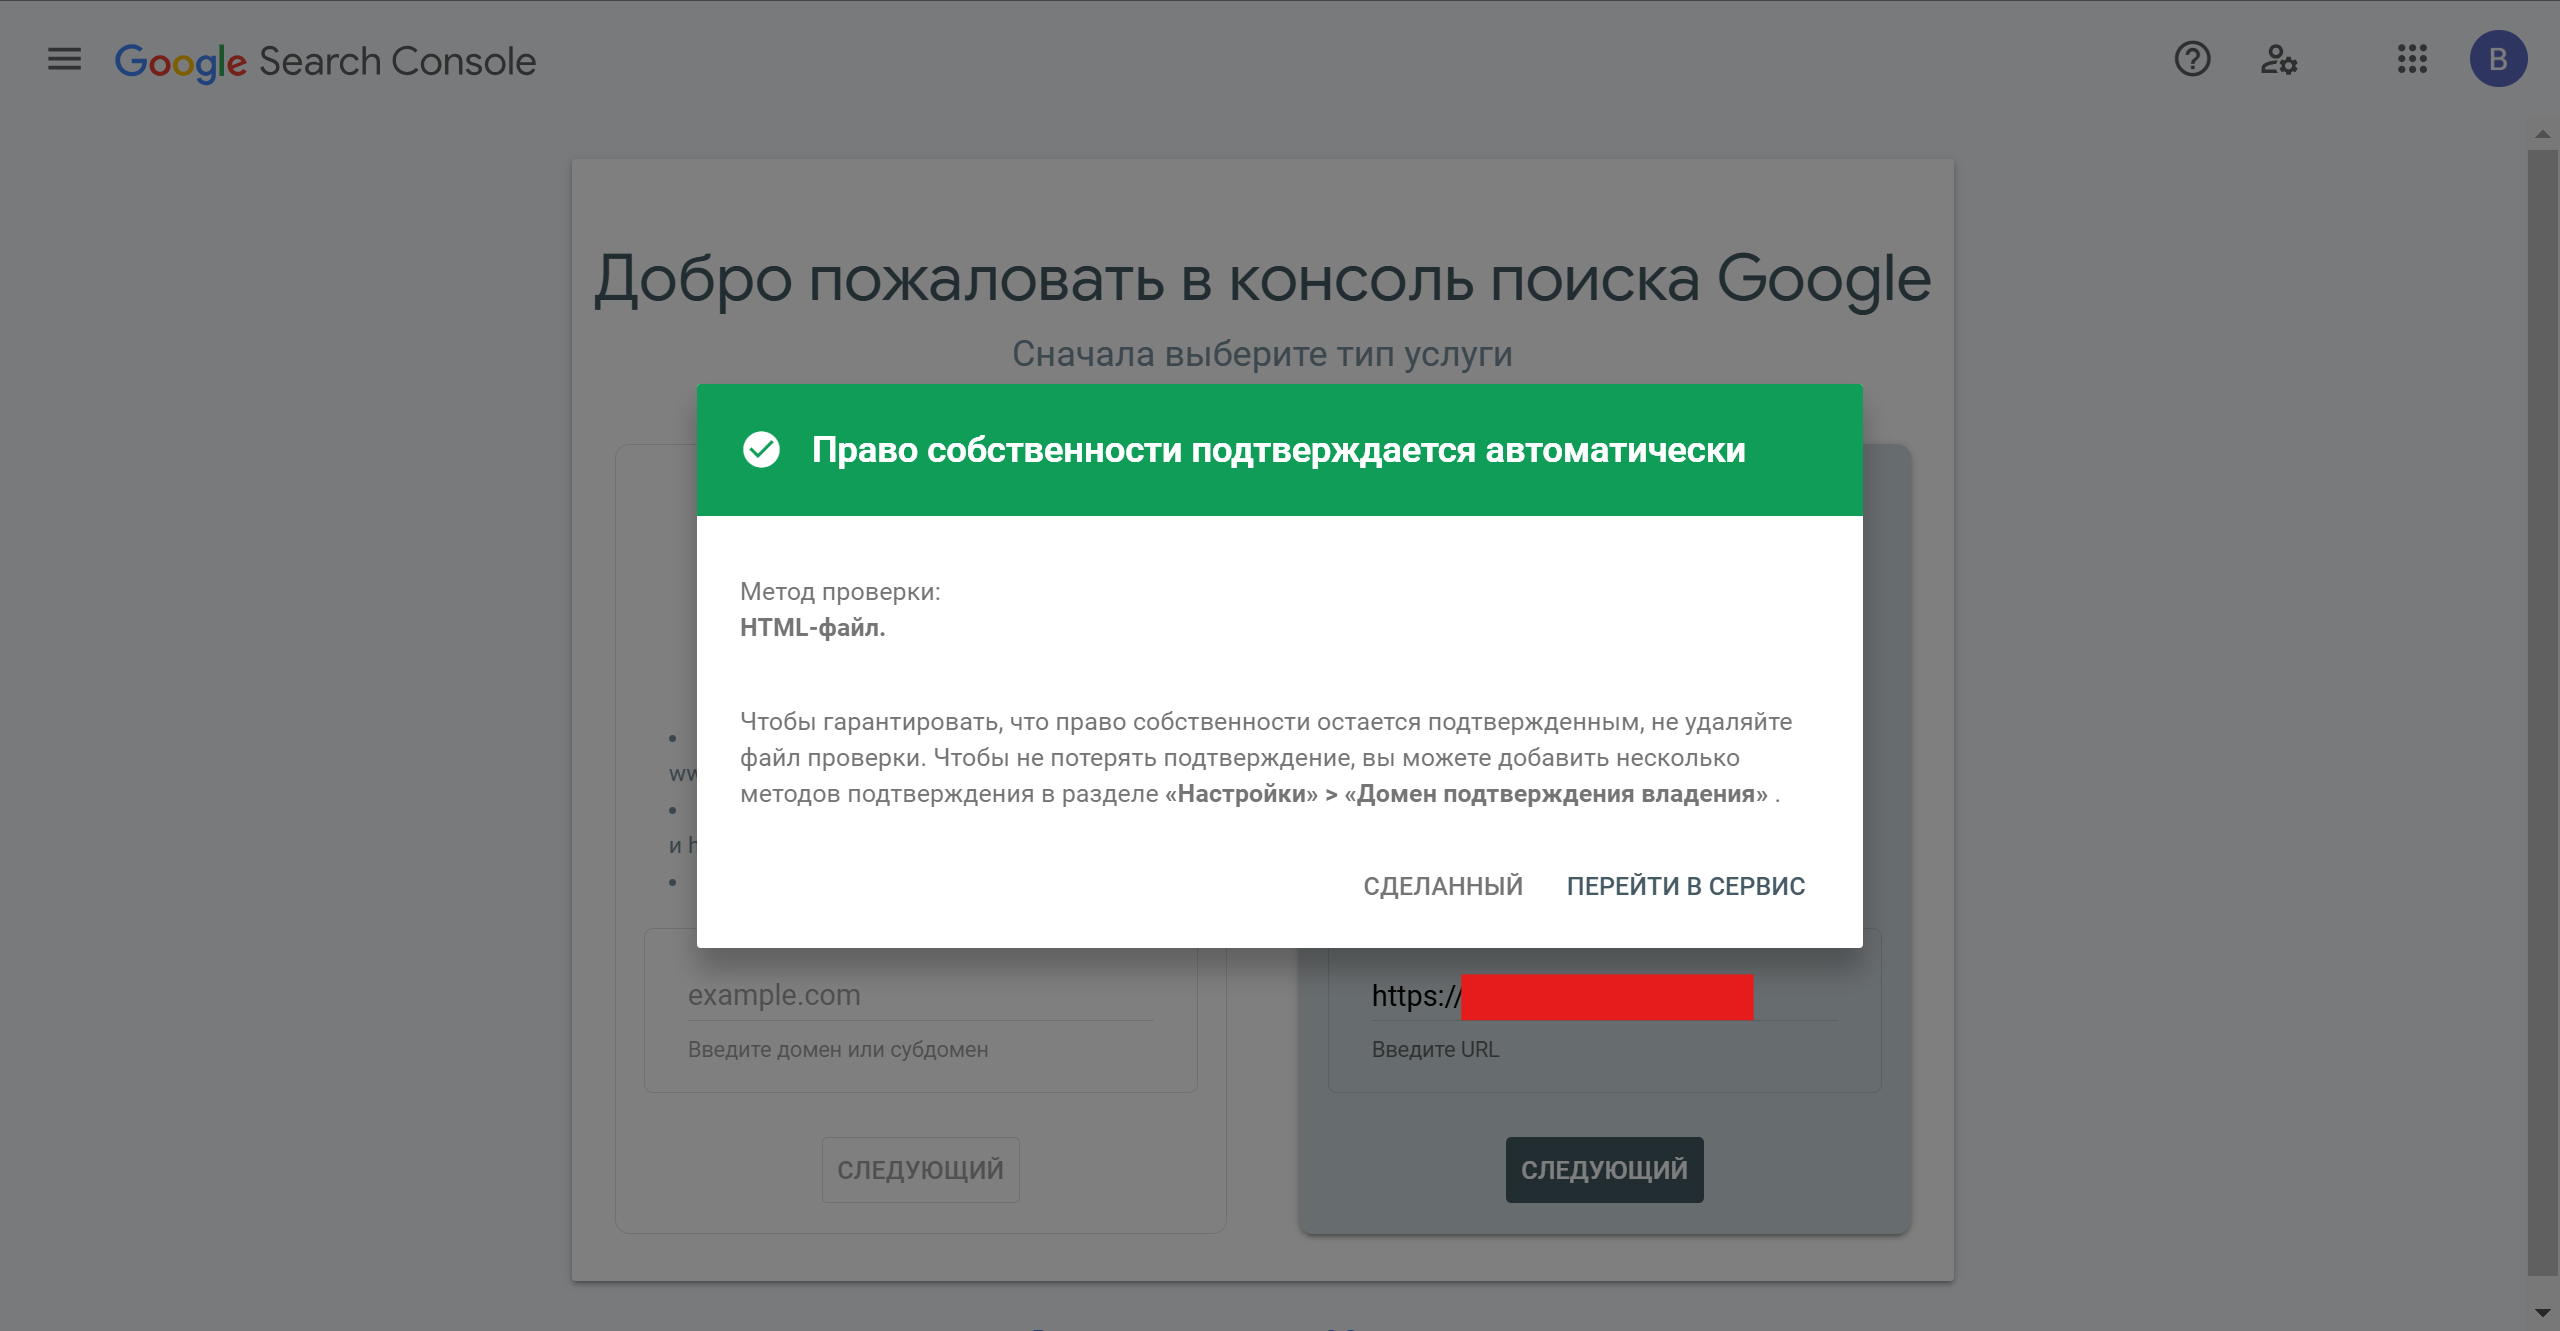Click the Google Search Console logo
This screenshot has width=2560, height=1331.
[x=325, y=62]
